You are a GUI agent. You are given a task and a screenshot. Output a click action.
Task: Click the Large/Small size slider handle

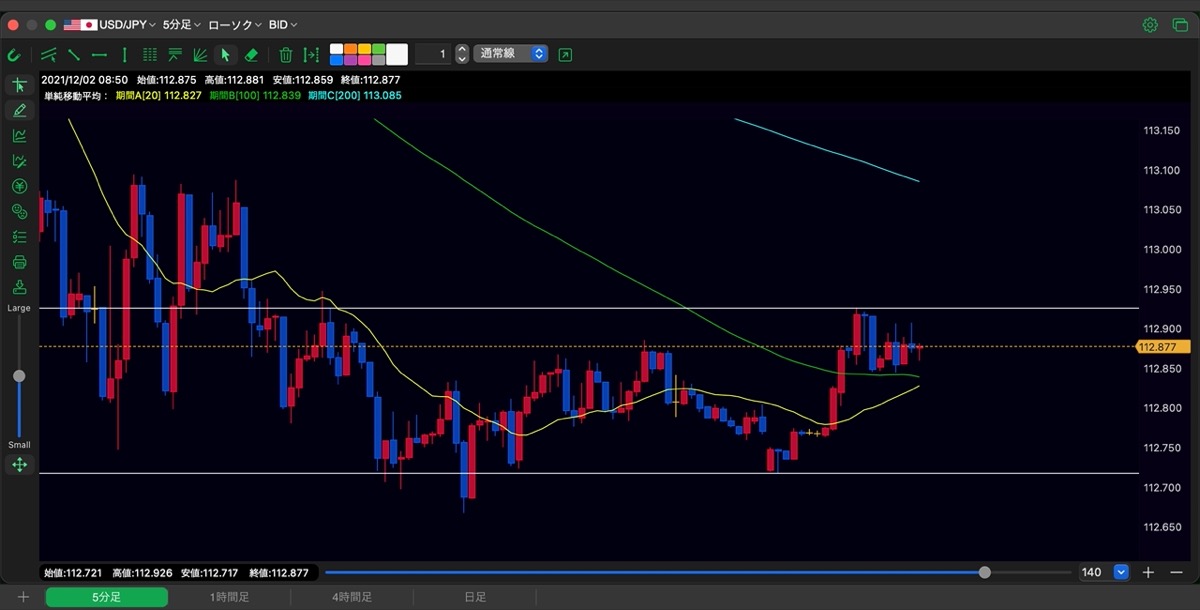[19, 376]
